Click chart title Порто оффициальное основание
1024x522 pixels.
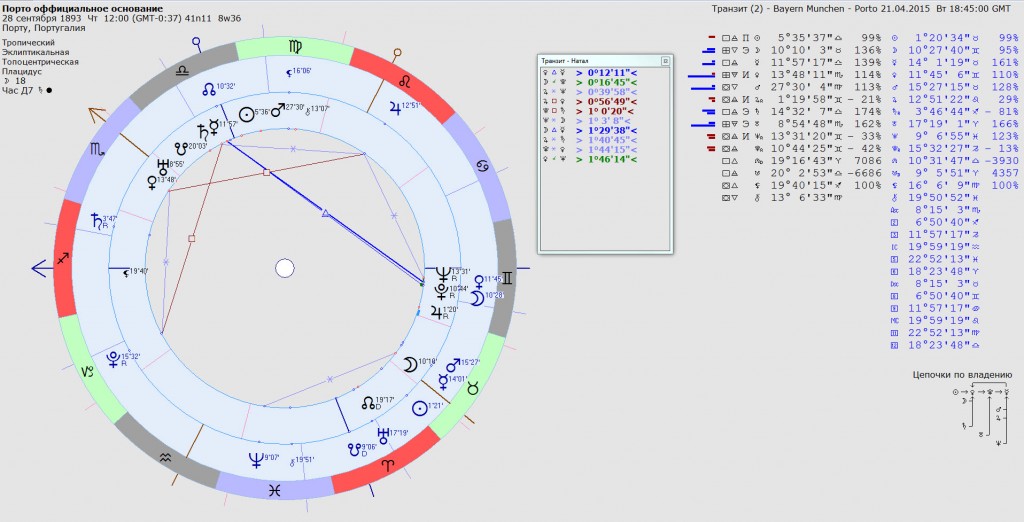(82, 8)
